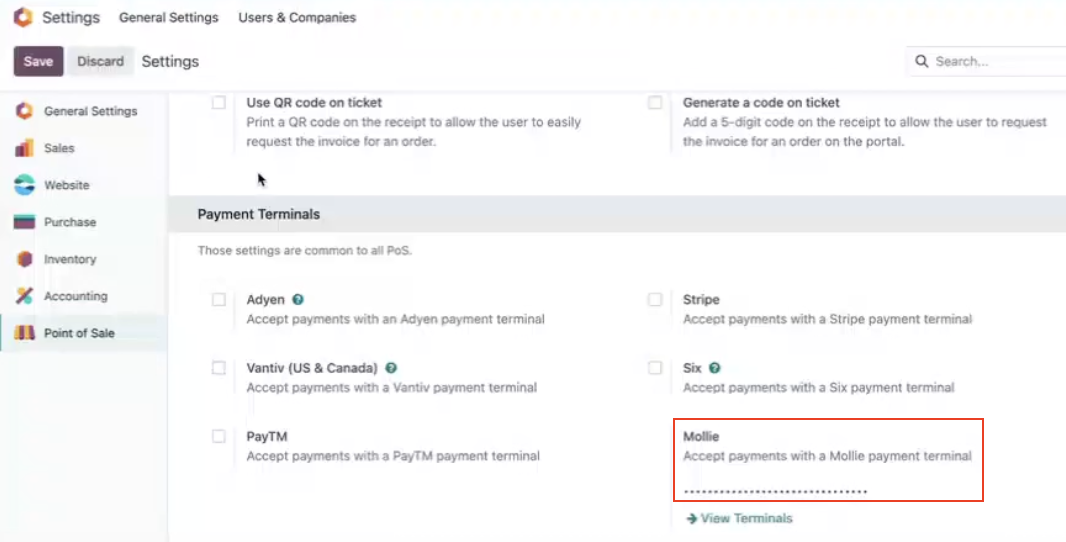Viewport: 1066px width, 542px height.
Task: Click the Odoo logo in top bar
Action: tap(23, 17)
